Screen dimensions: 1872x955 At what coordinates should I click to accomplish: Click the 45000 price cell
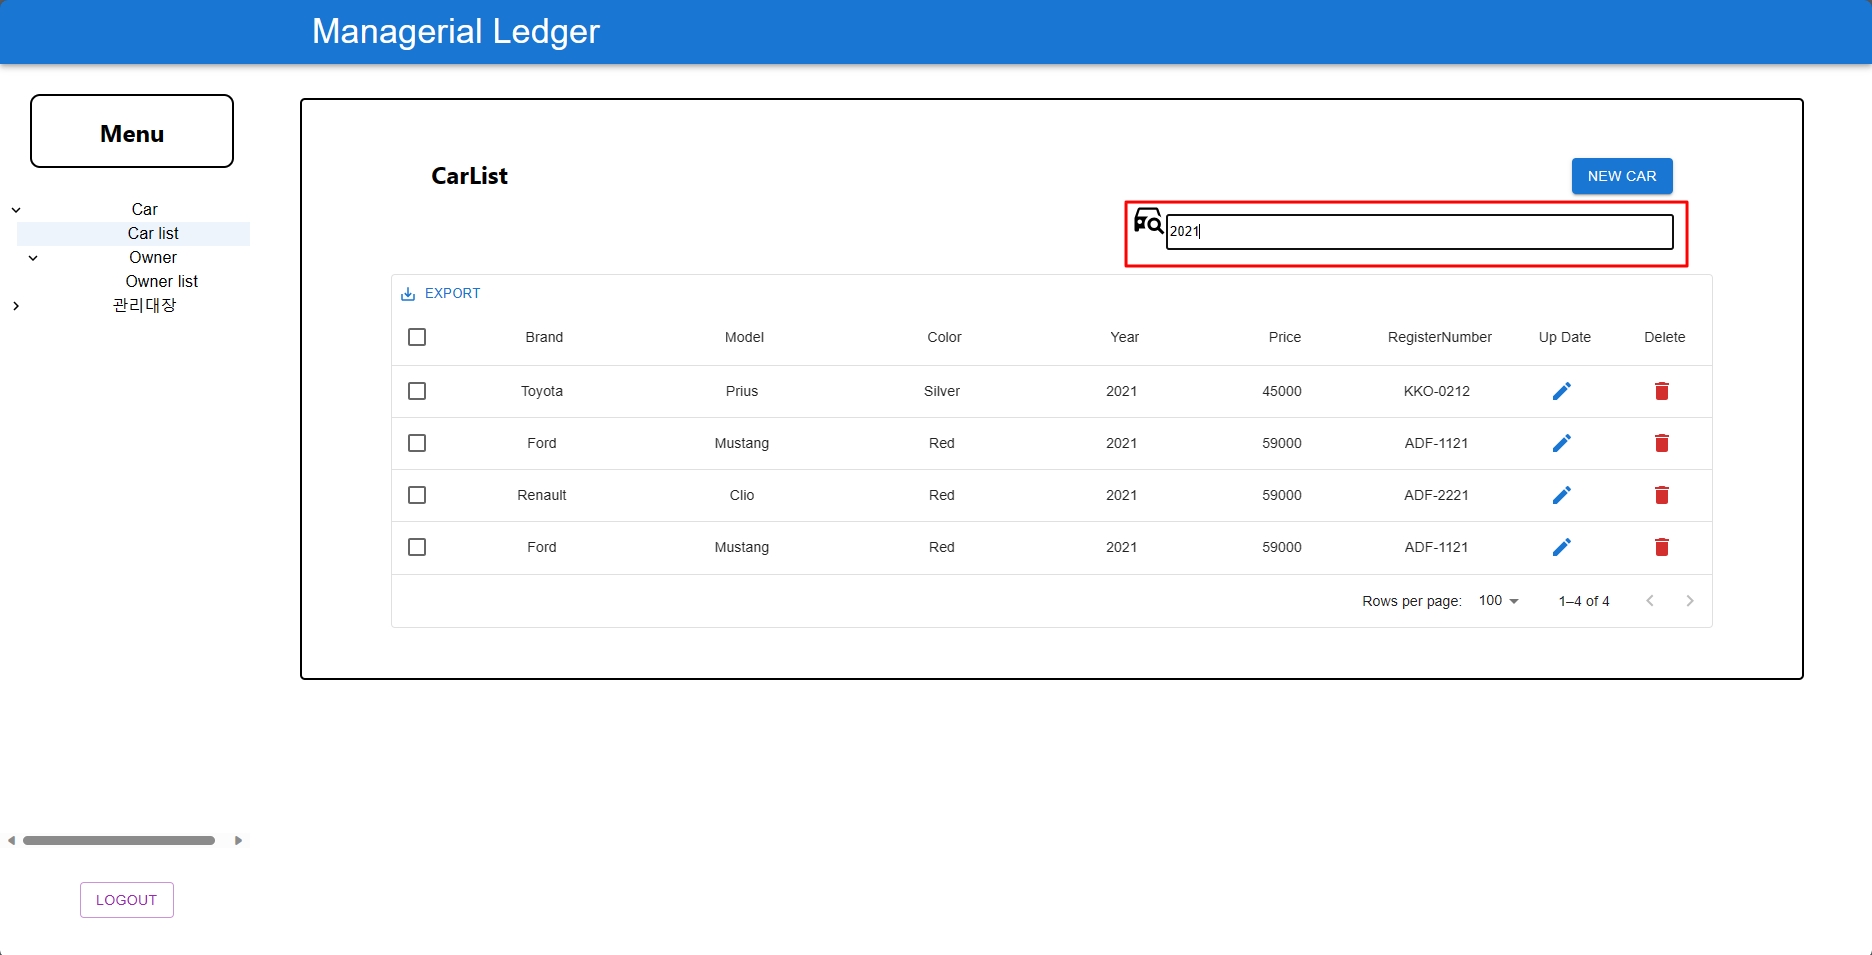1282,392
